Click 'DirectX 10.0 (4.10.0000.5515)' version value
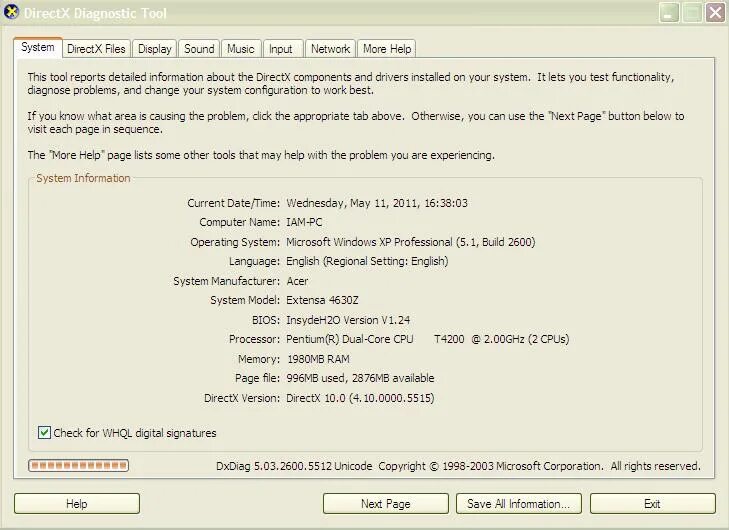Screen dimensions: 729x530 (x=360, y=398)
